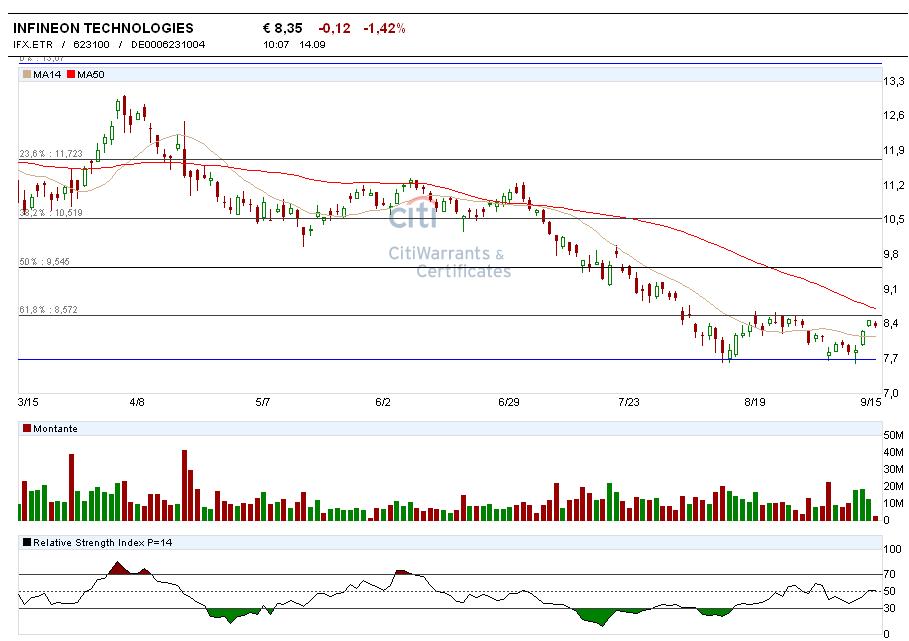The width and height of the screenshot is (909, 641).
Task: Click the 30M volume axis label
Action: pyautogui.click(x=893, y=469)
